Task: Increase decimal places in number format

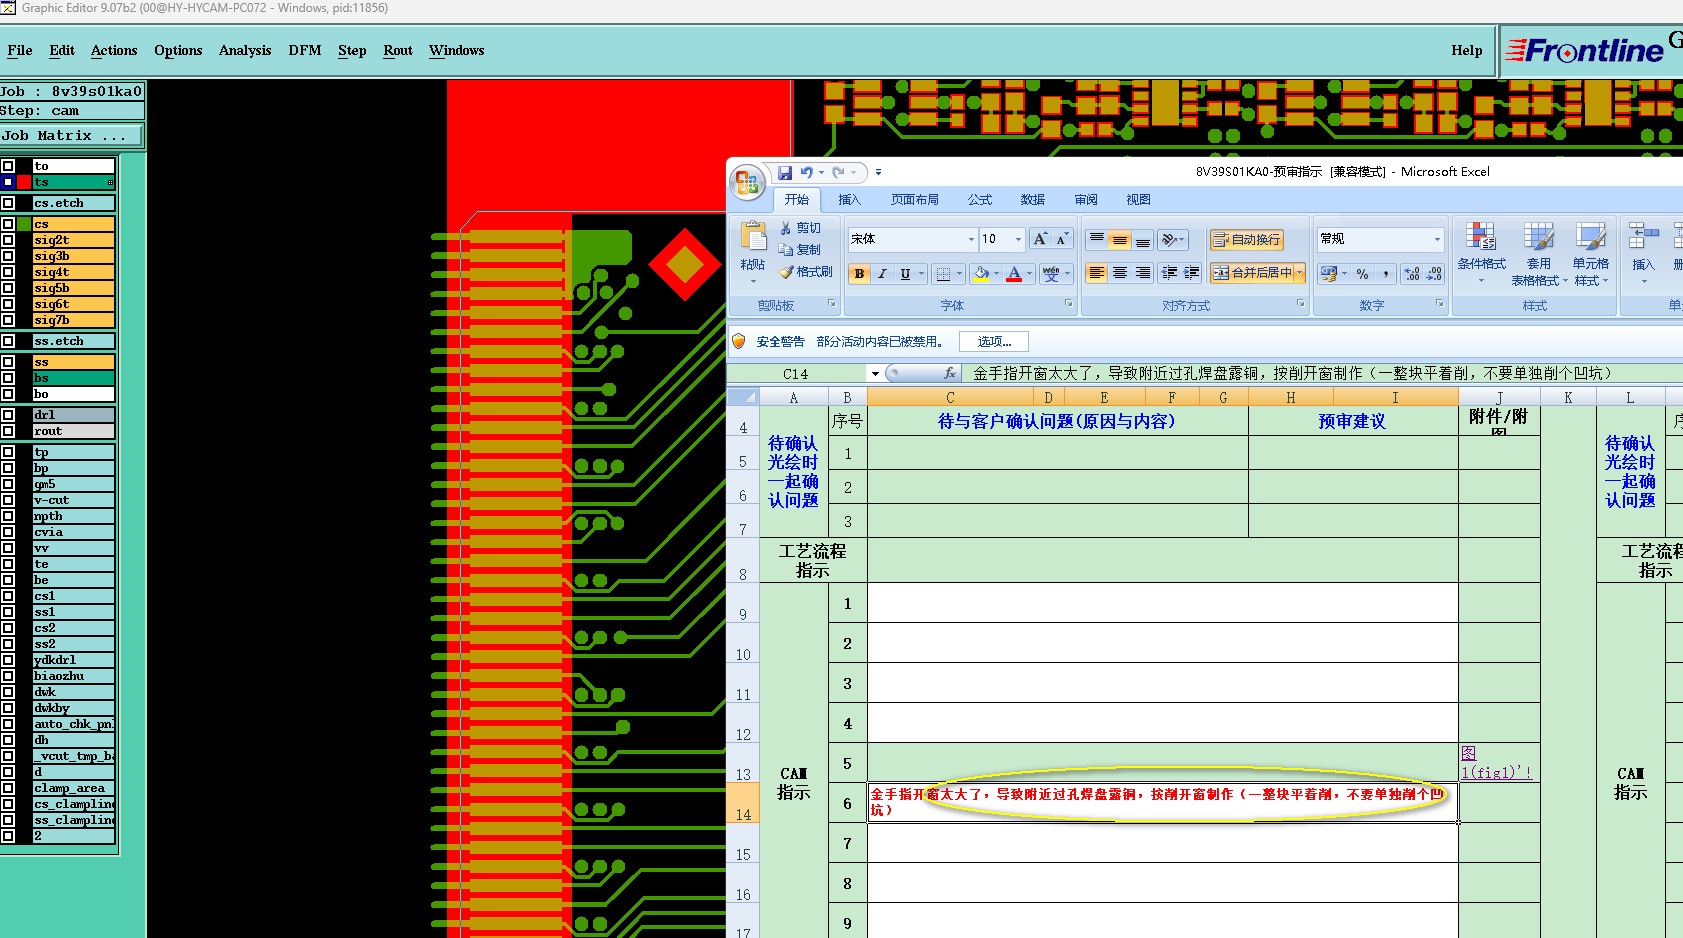Action: pyautogui.click(x=1411, y=273)
